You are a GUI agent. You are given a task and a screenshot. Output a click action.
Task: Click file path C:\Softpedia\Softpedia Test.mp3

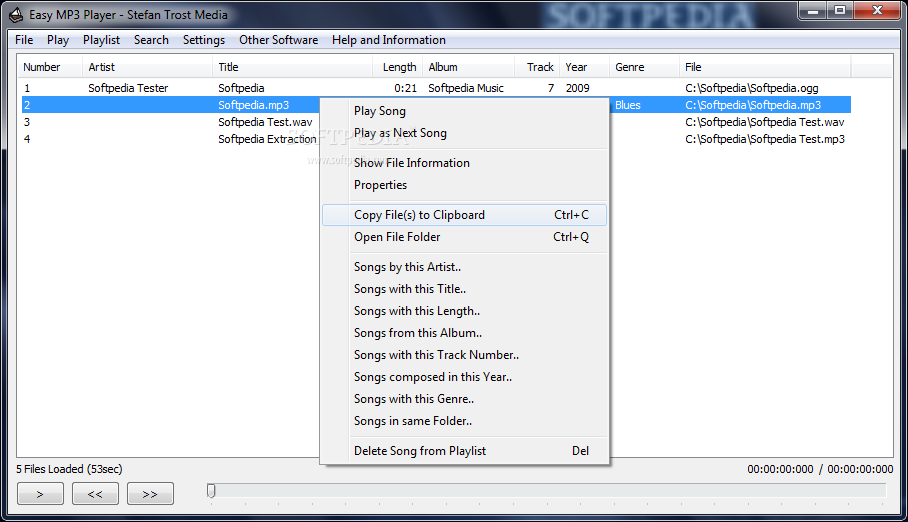(765, 139)
